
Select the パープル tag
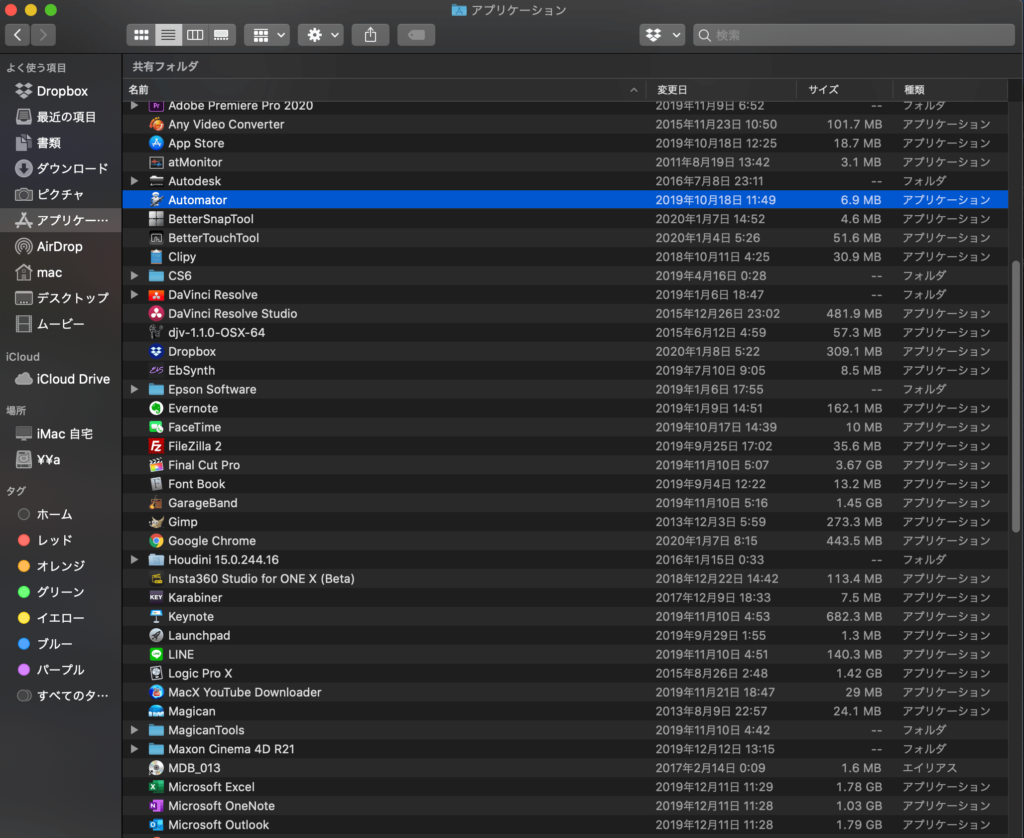(x=60, y=669)
